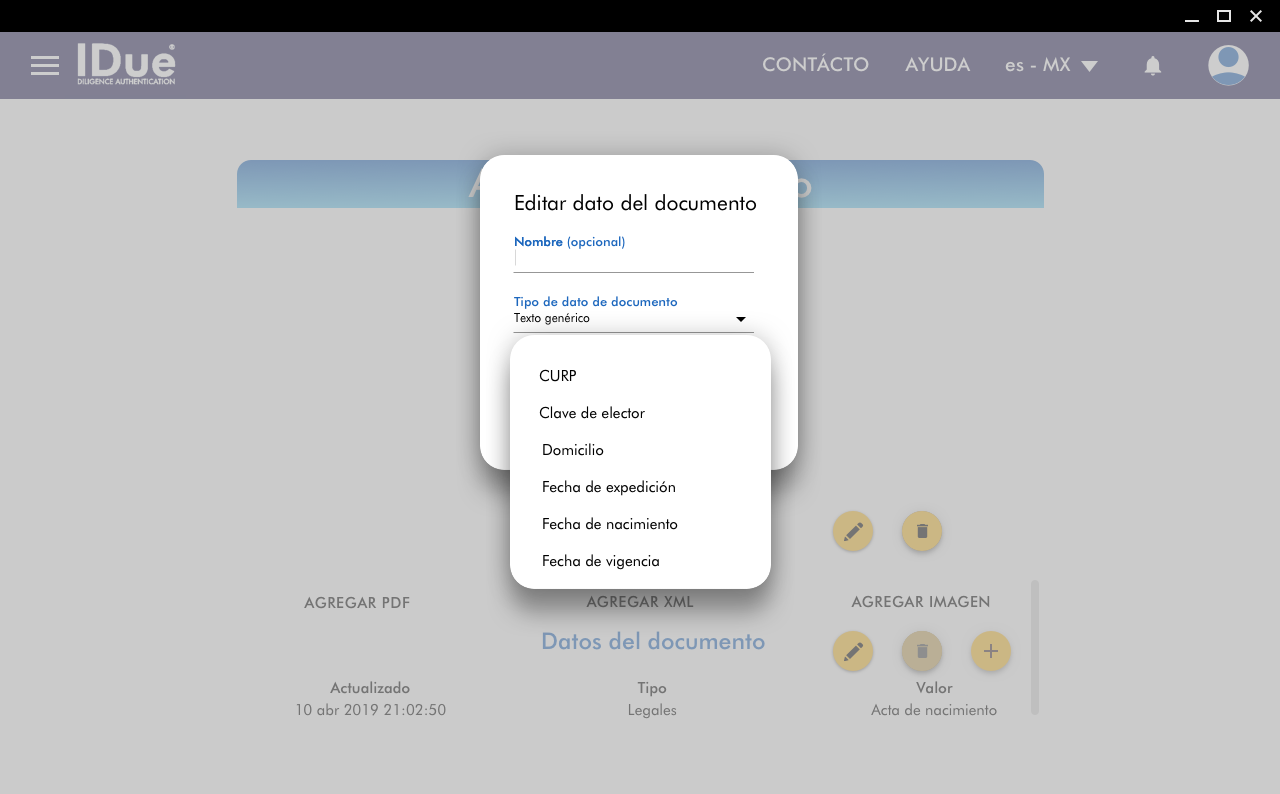Viewport: 1280px width, 794px height.
Task: Click the IDue logo
Action: click(x=126, y=64)
